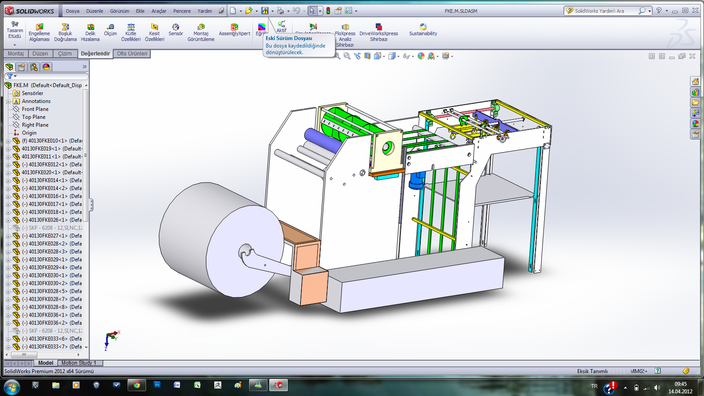The height and width of the screenshot is (396, 704).
Task: Click Edit Appearance icon in view toolbar
Action: (x=421, y=56)
